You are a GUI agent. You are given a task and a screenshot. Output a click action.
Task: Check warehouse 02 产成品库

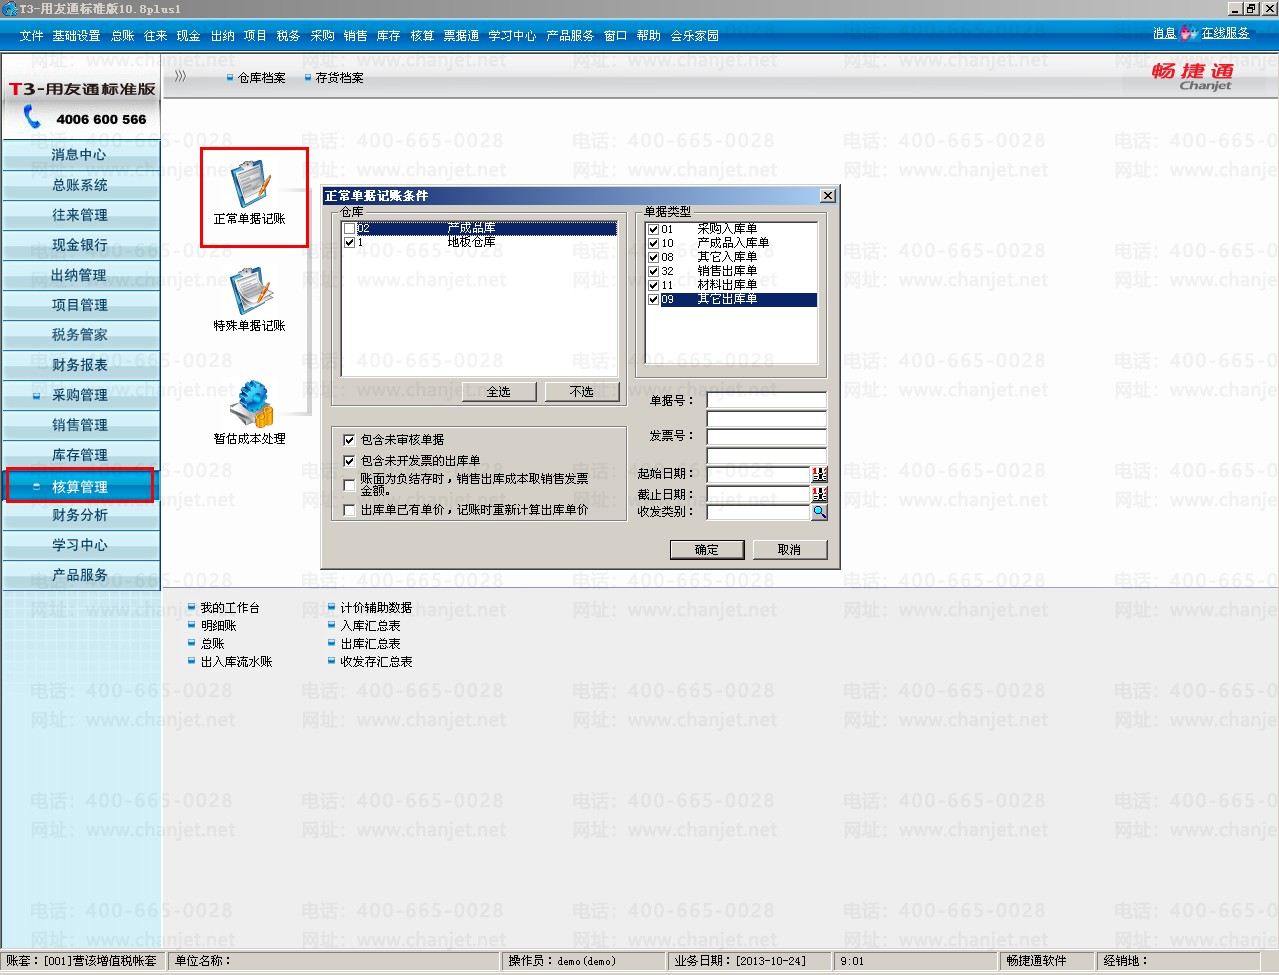(349, 228)
